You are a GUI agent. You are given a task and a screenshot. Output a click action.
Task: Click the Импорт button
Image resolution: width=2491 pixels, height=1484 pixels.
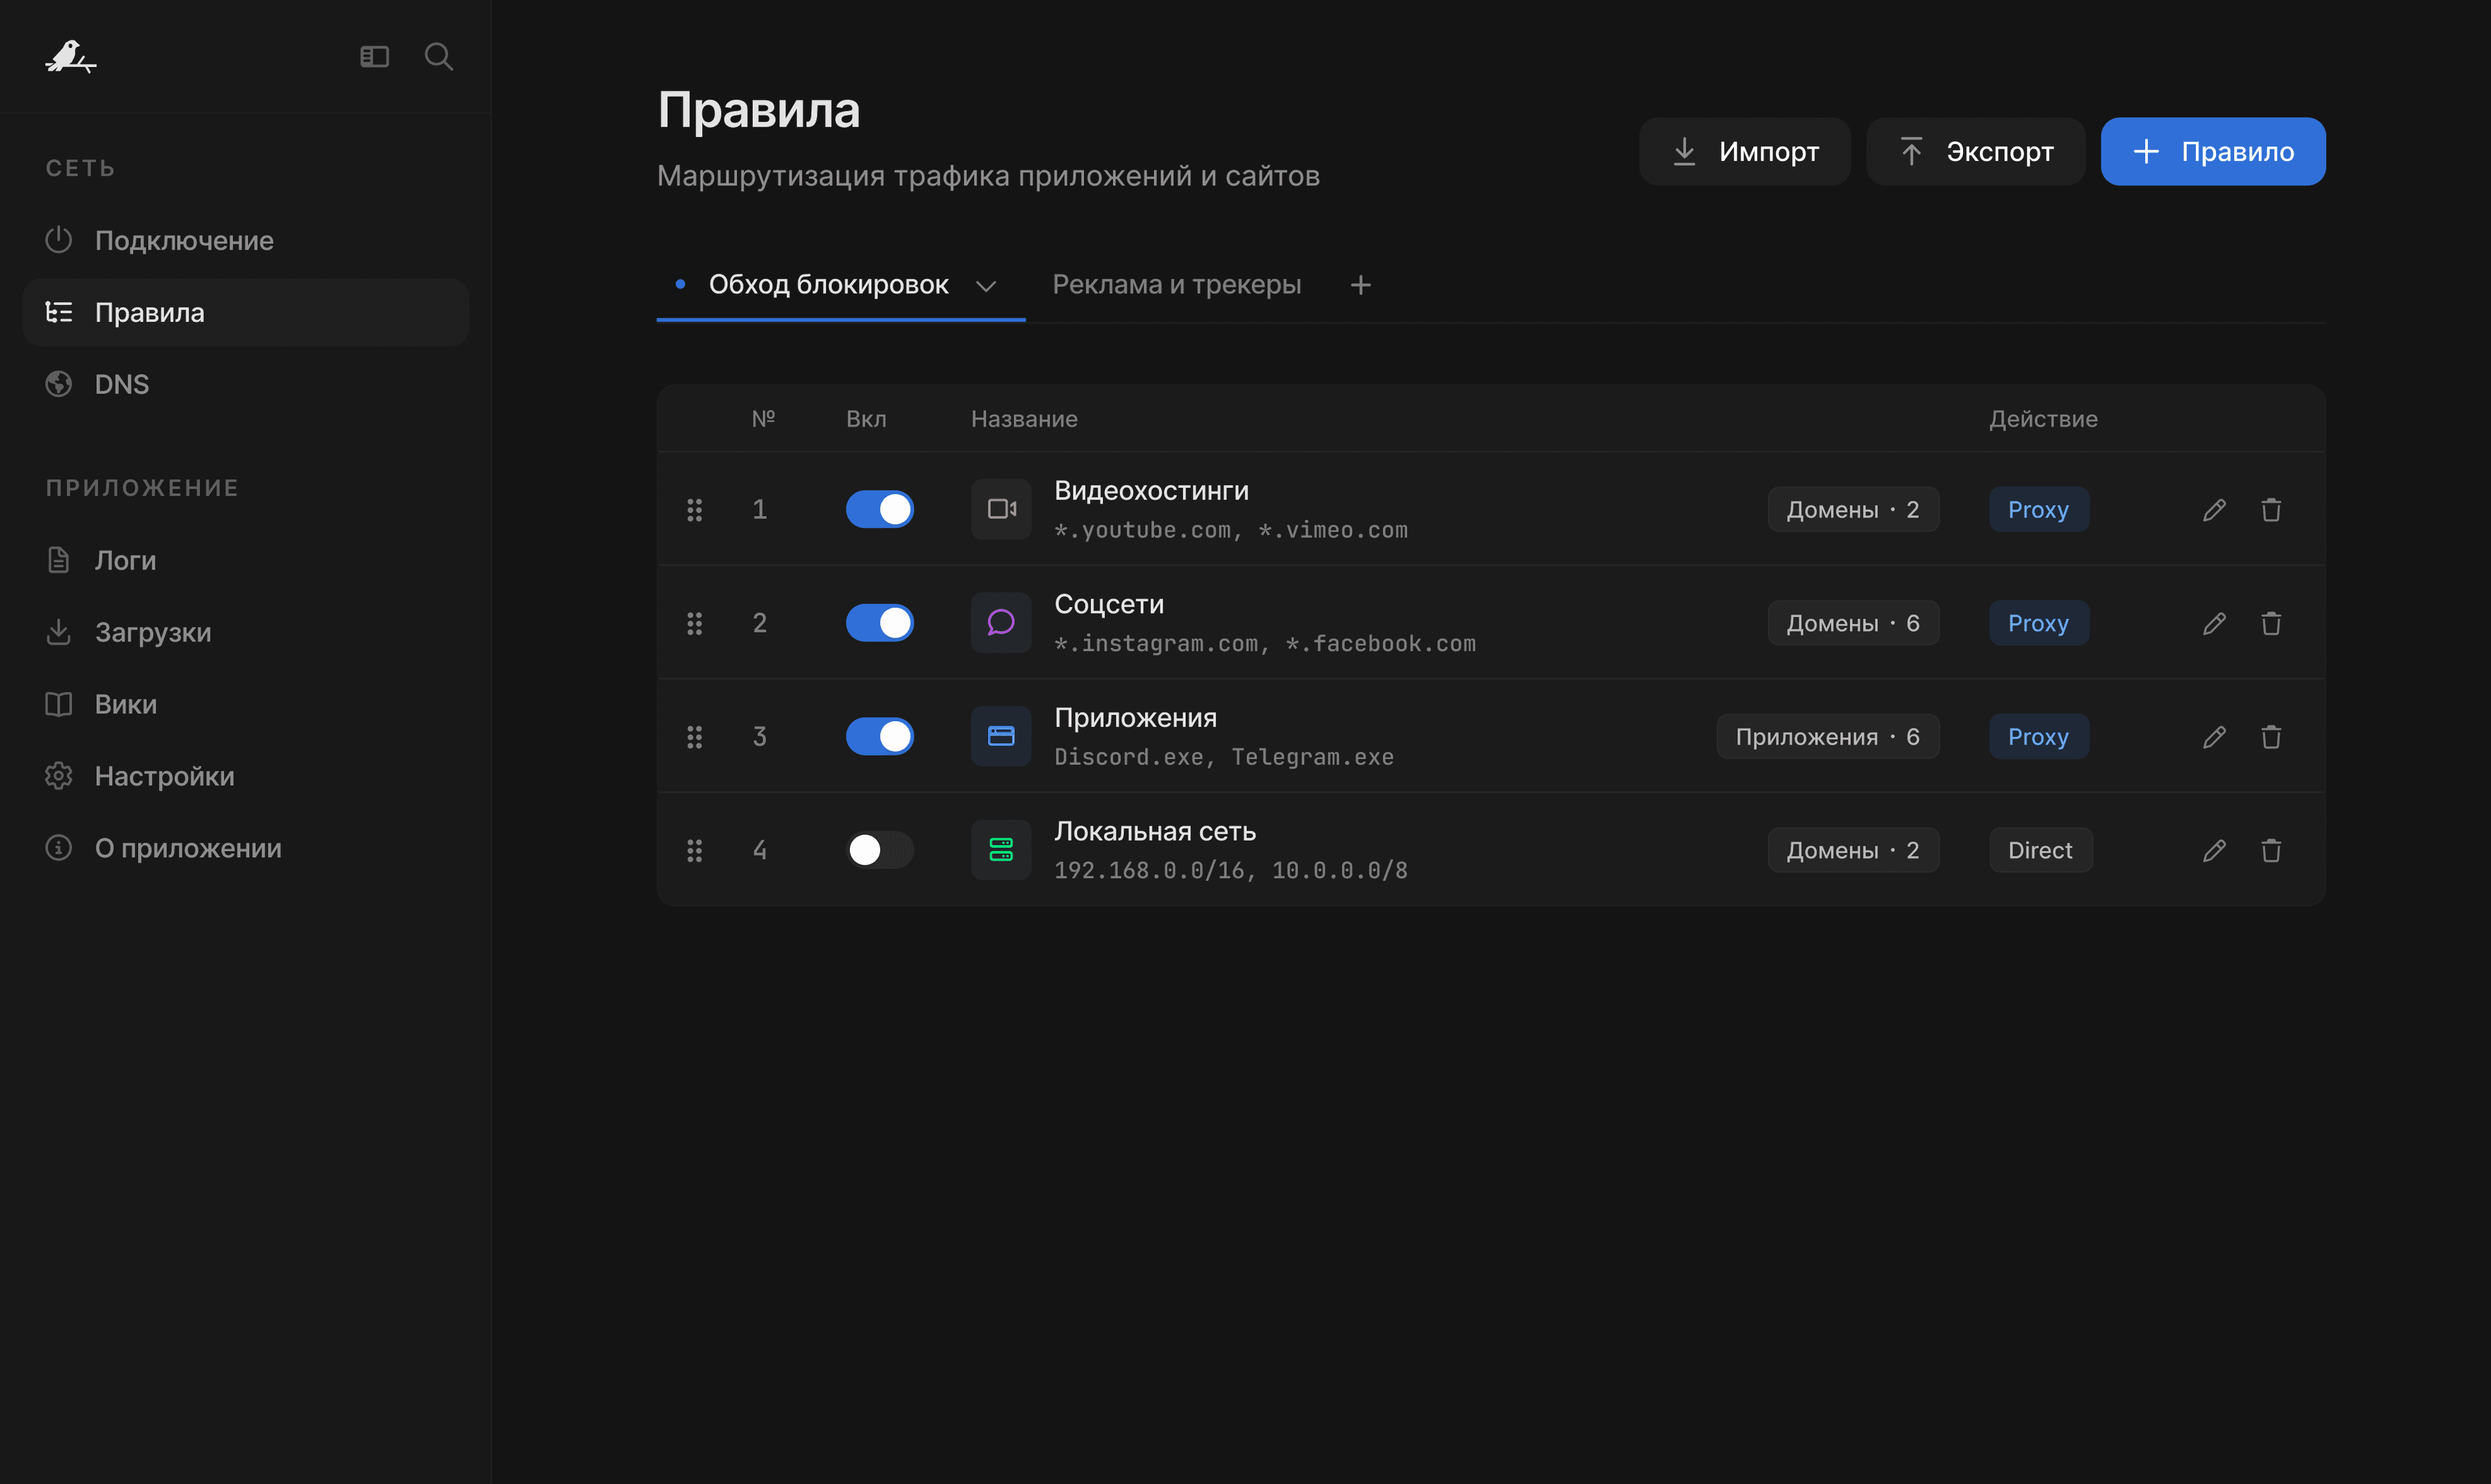pos(1744,152)
